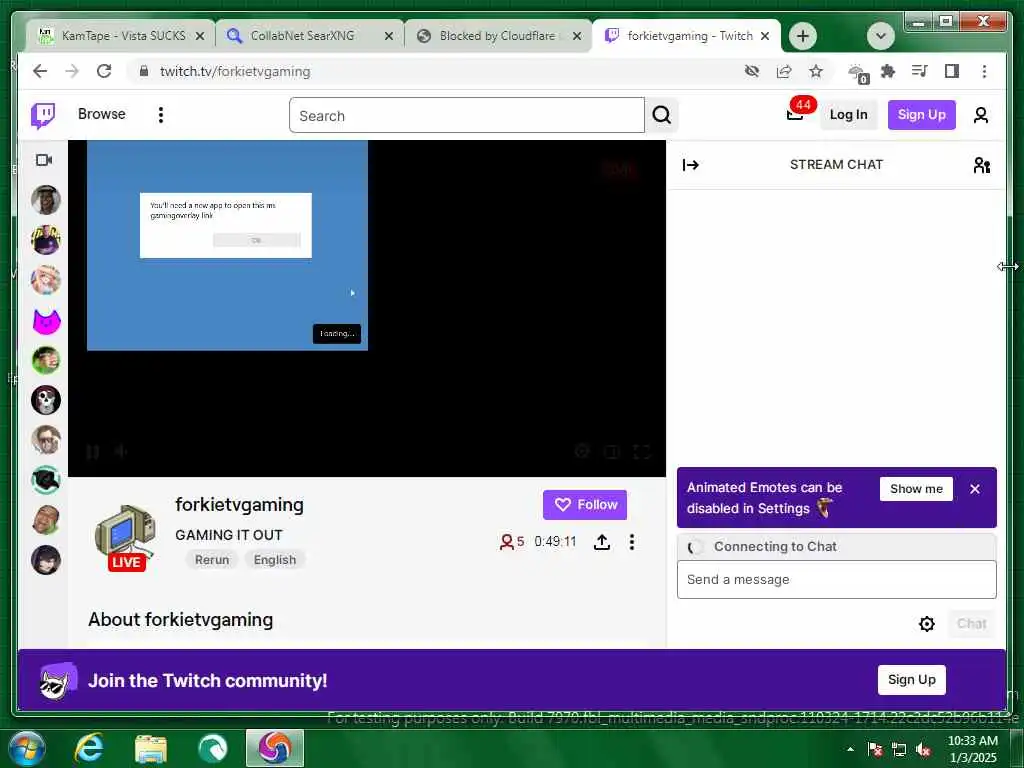This screenshot has width=1024, height=768.
Task: Open chat settings gear icon
Action: point(926,624)
